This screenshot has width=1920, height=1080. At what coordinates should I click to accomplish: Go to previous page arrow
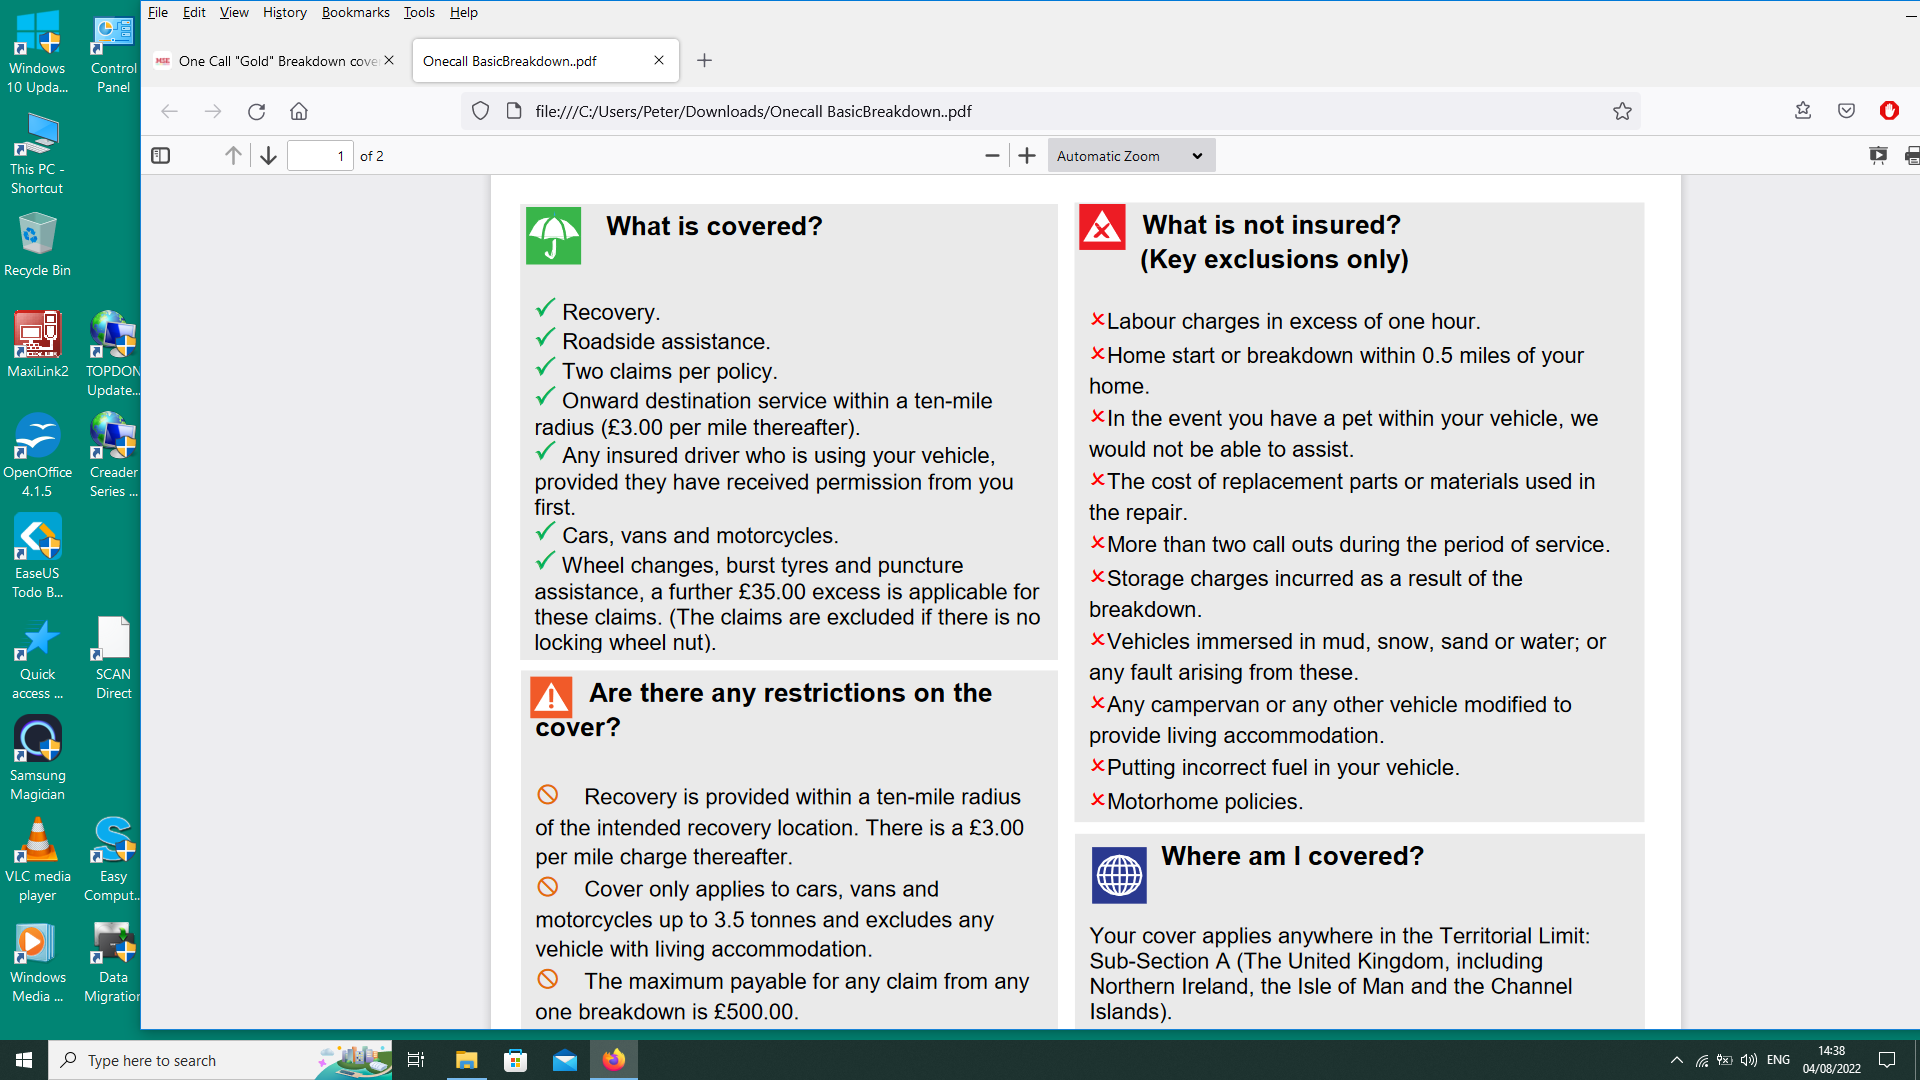pyautogui.click(x=233, y=156)
